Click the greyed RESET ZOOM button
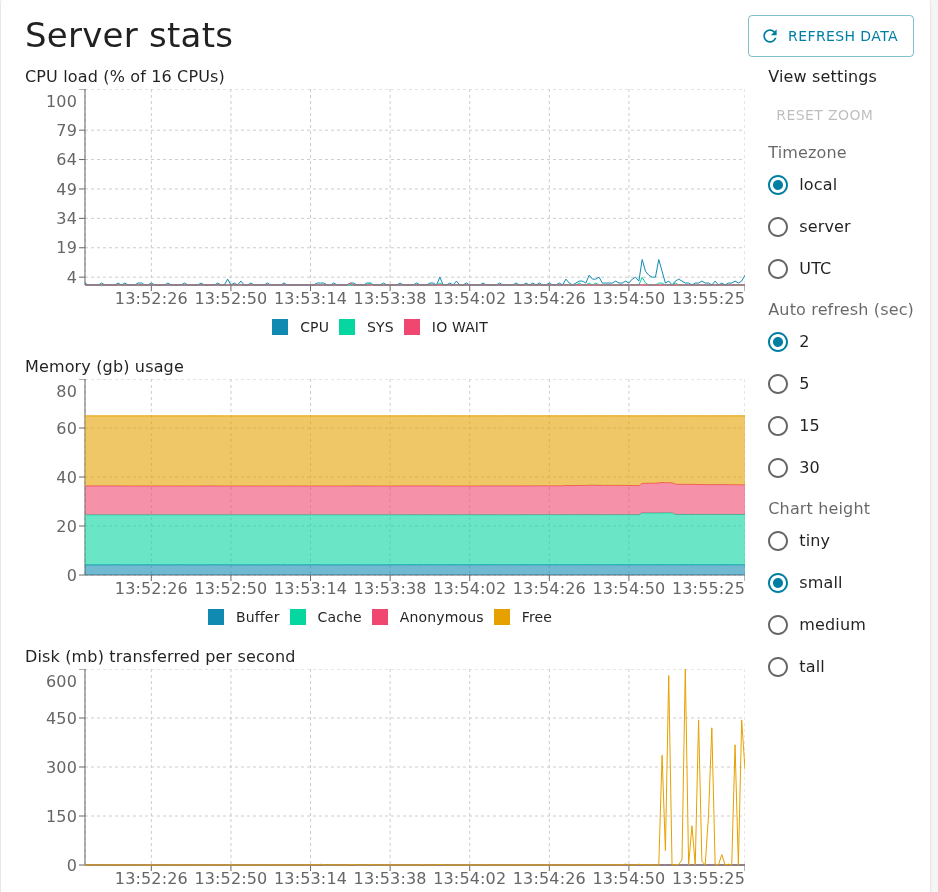The width and height of the screenshot is (938, 892). (x=824, y=115)
